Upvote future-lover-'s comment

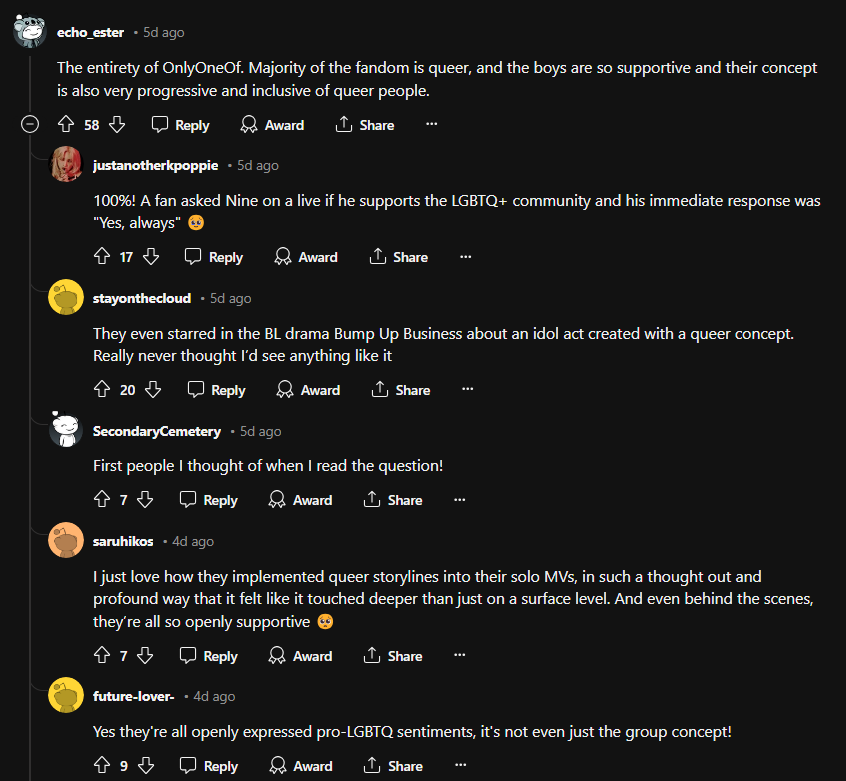(101, 766)
